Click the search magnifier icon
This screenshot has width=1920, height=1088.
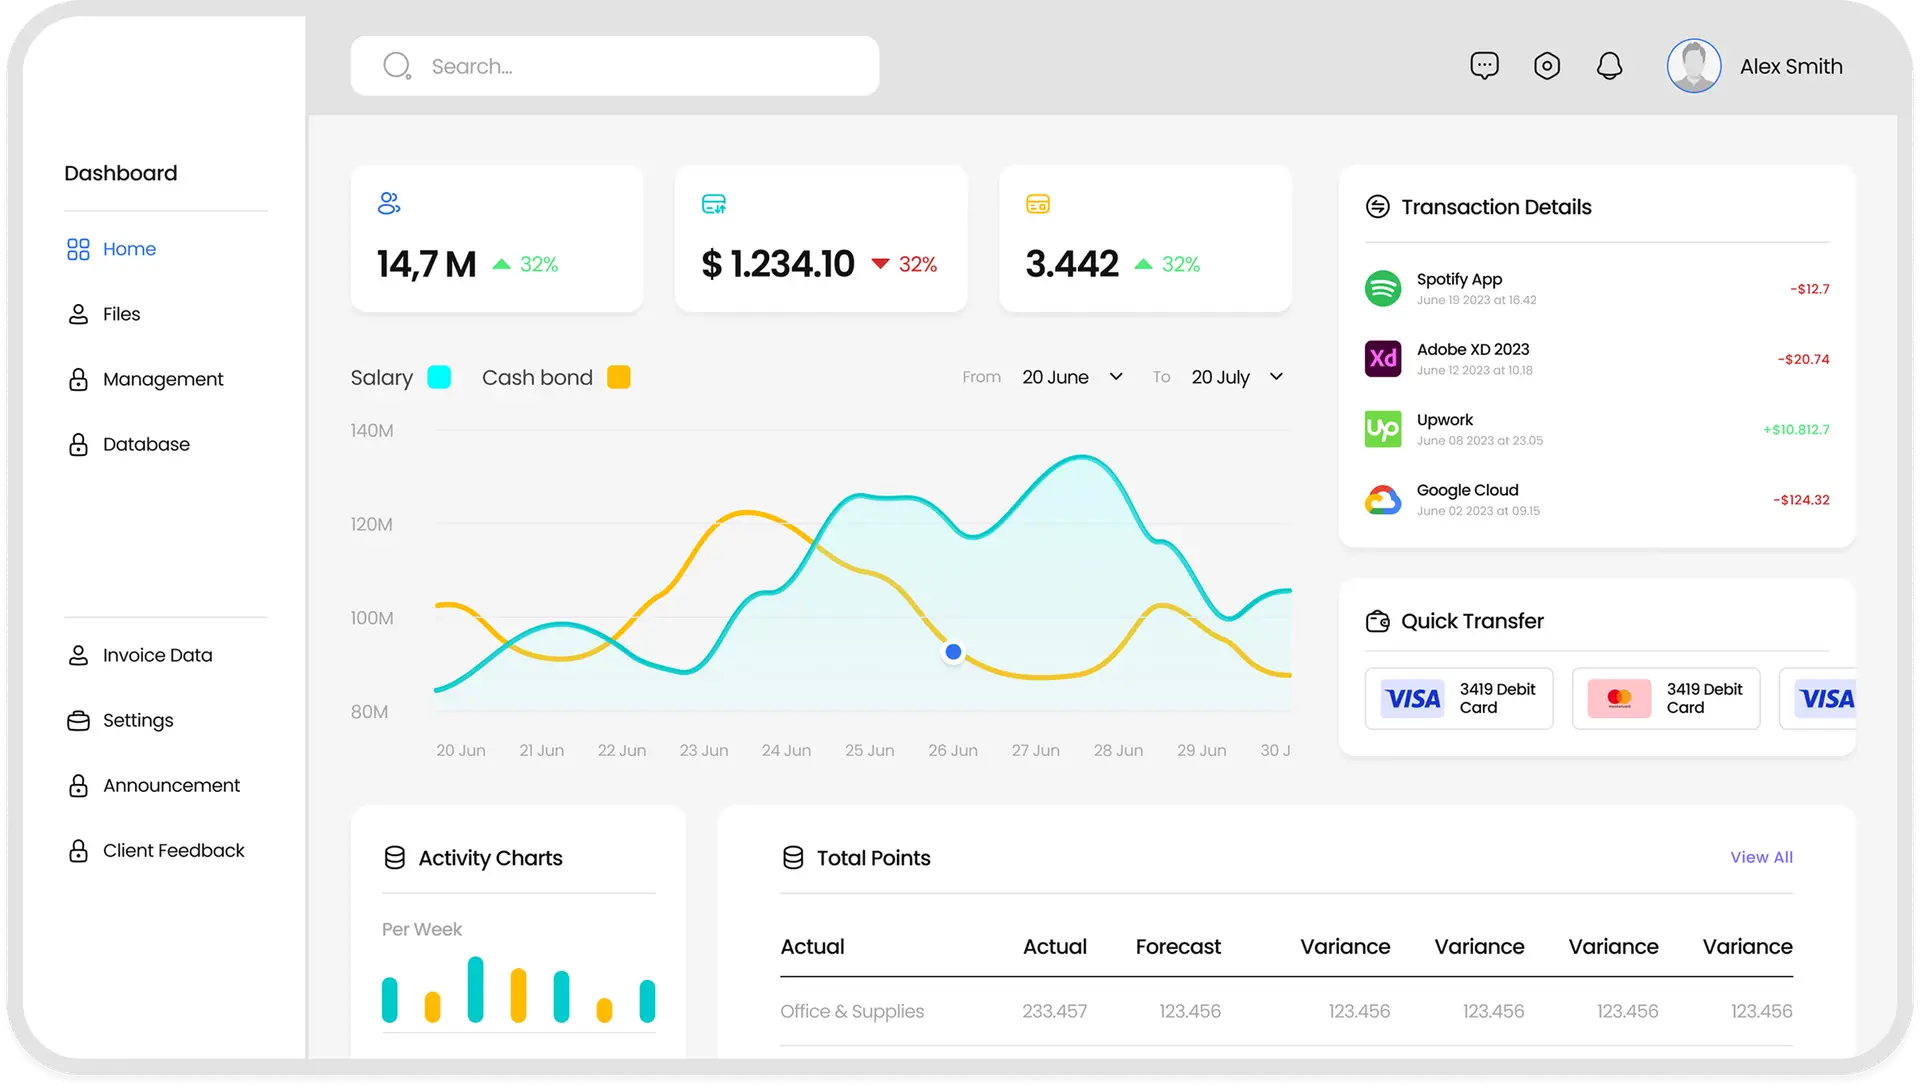click(397, 66)
